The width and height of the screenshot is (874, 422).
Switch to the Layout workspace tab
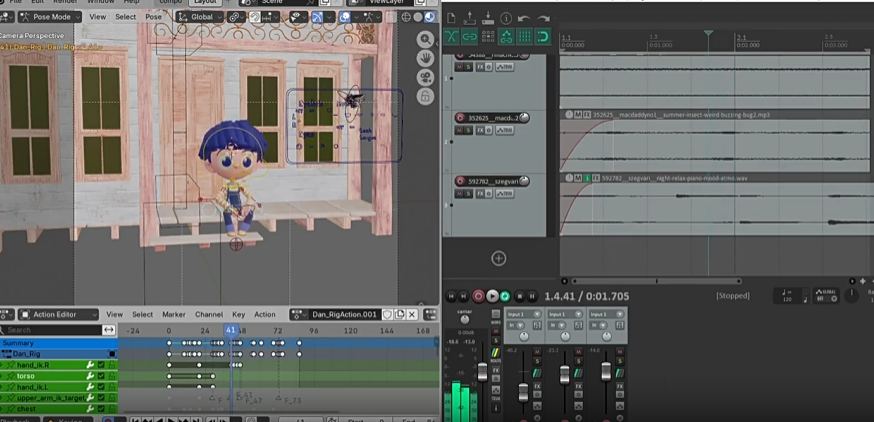[205, 3]
